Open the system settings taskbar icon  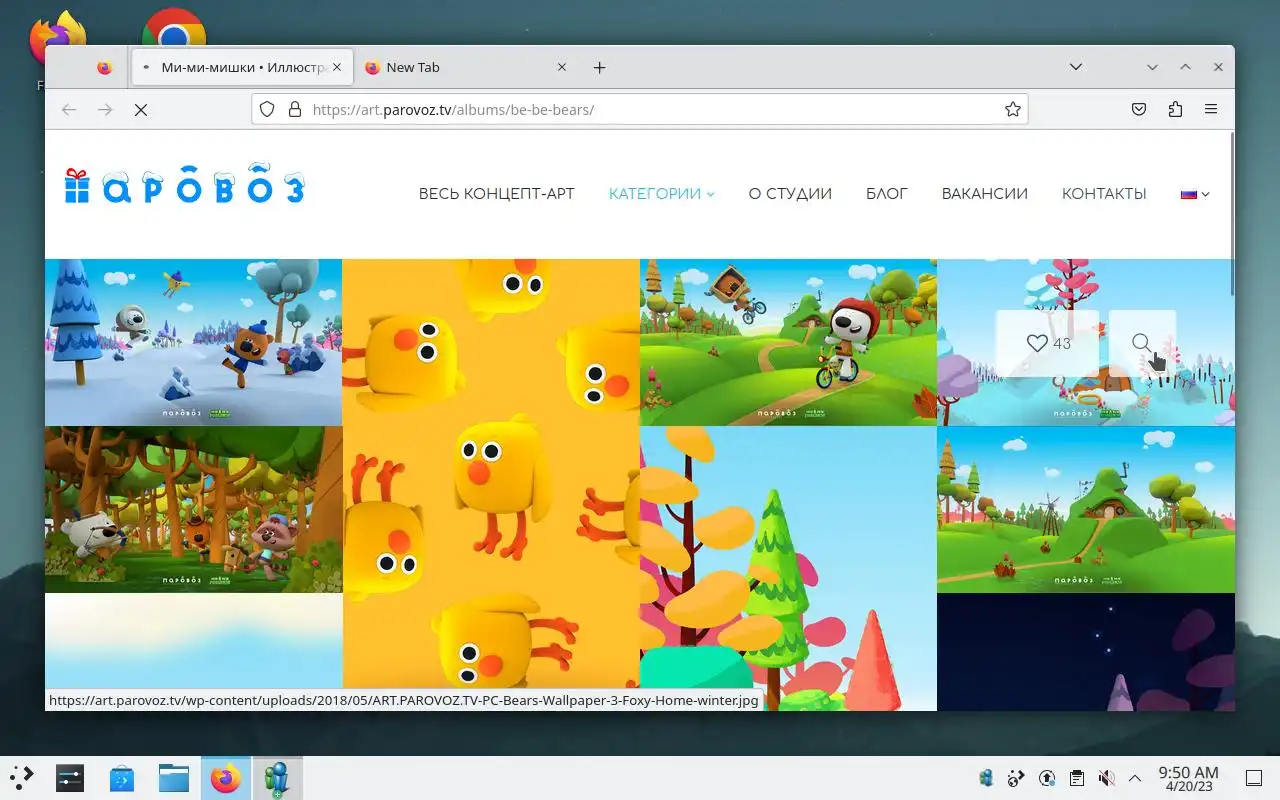[70, 777]
